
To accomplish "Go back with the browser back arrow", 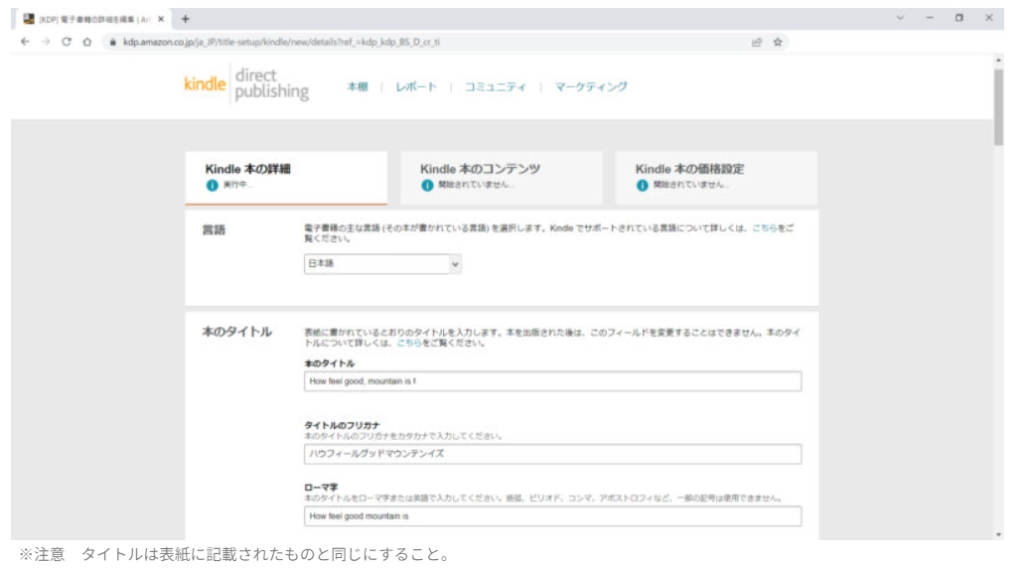I will (x=25, y=42).
